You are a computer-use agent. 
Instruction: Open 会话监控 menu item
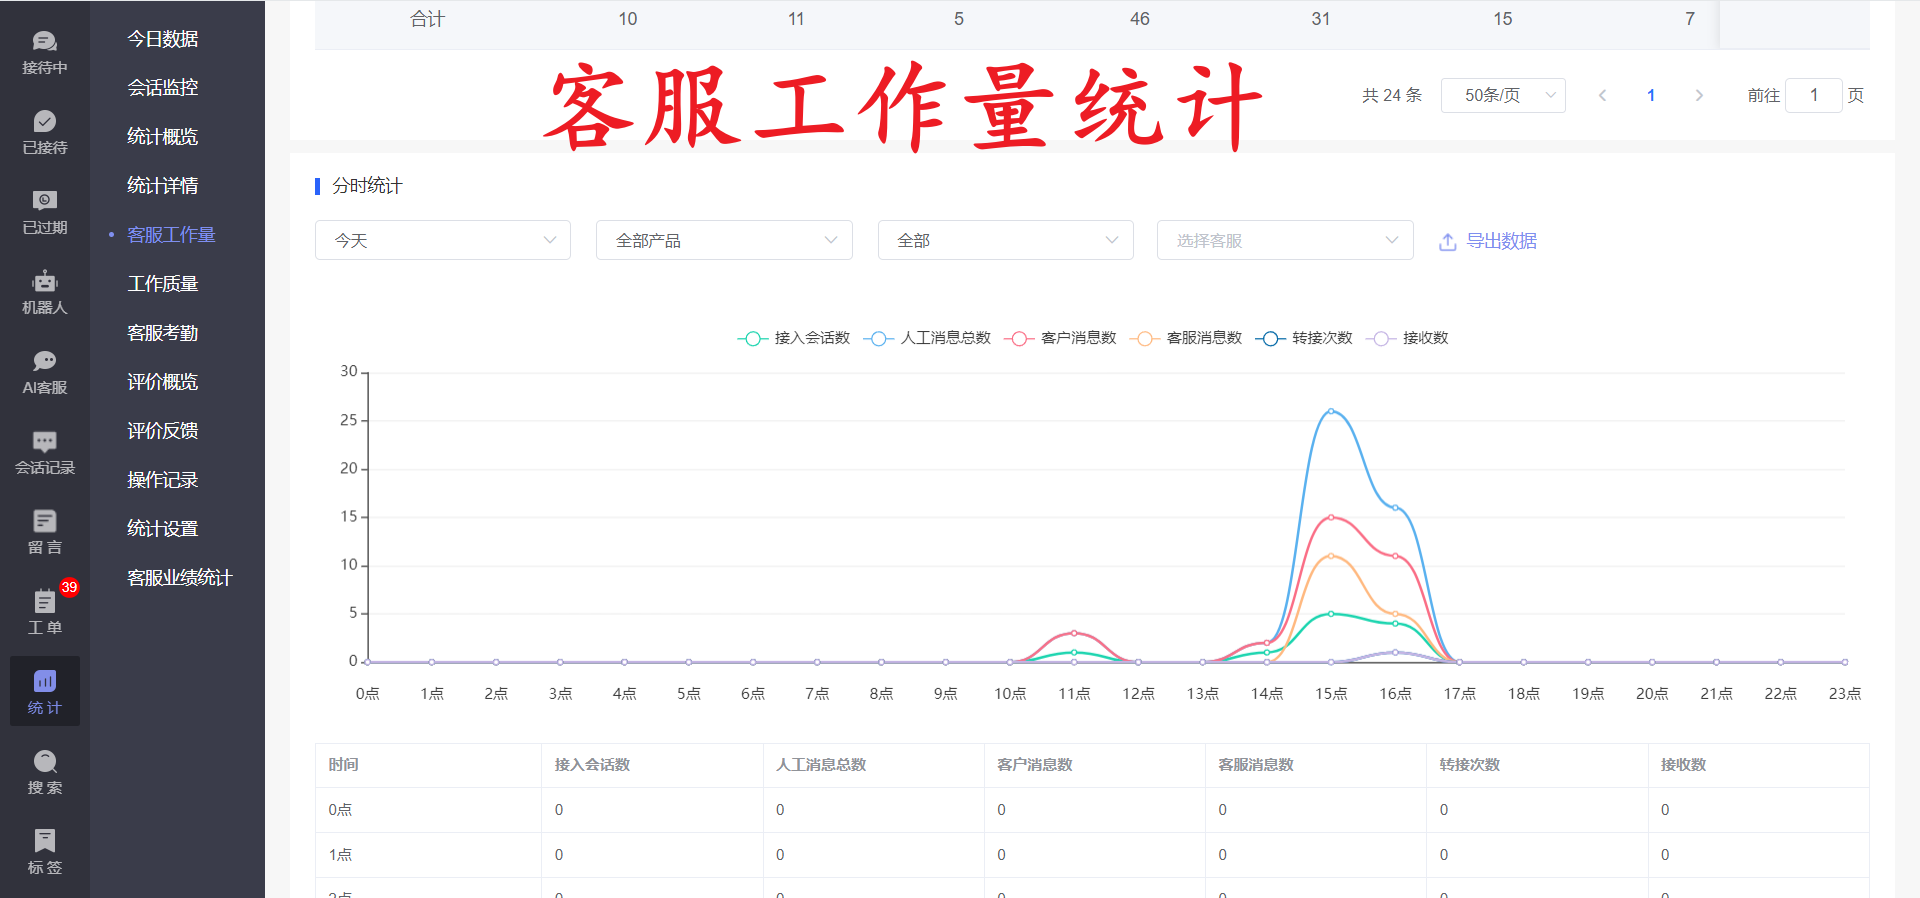(163, 88)
